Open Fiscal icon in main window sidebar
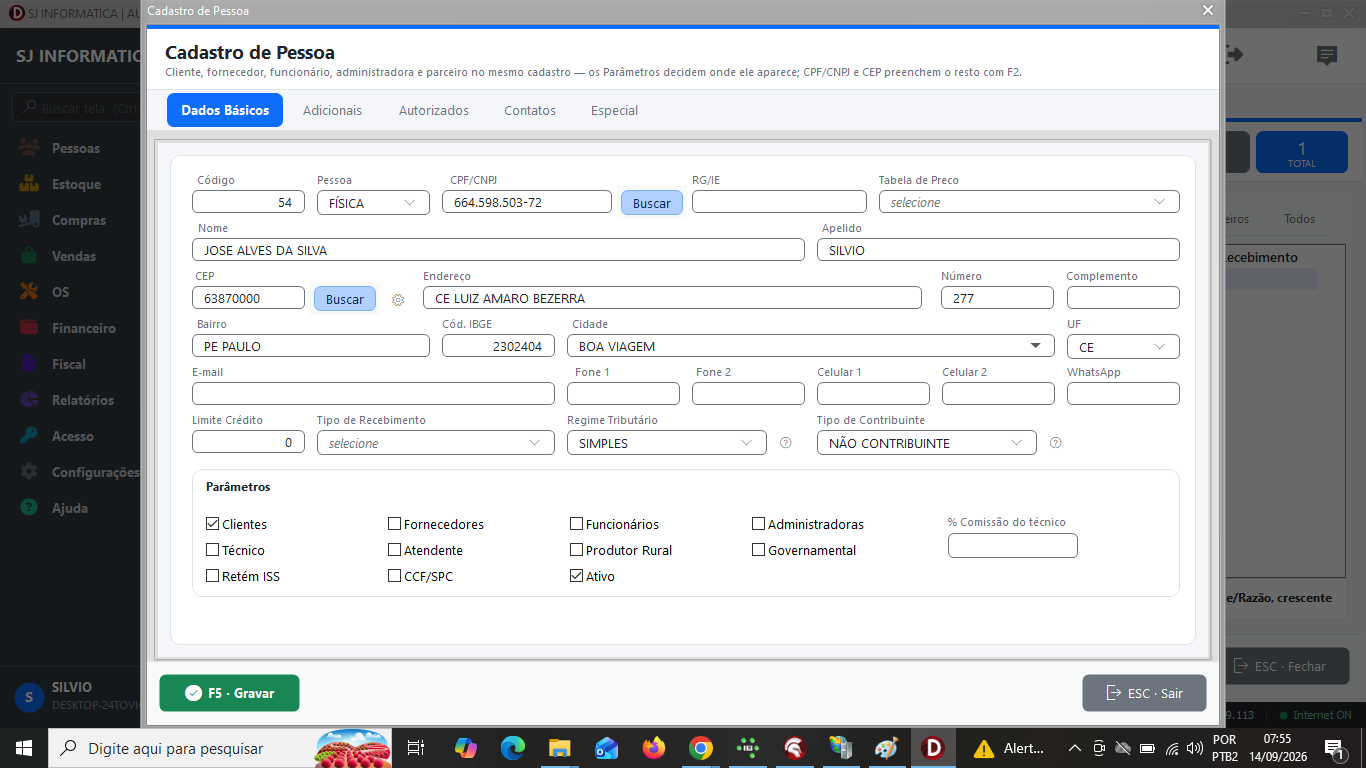This screenshot has width=1366, height=768. click(30, 364)
